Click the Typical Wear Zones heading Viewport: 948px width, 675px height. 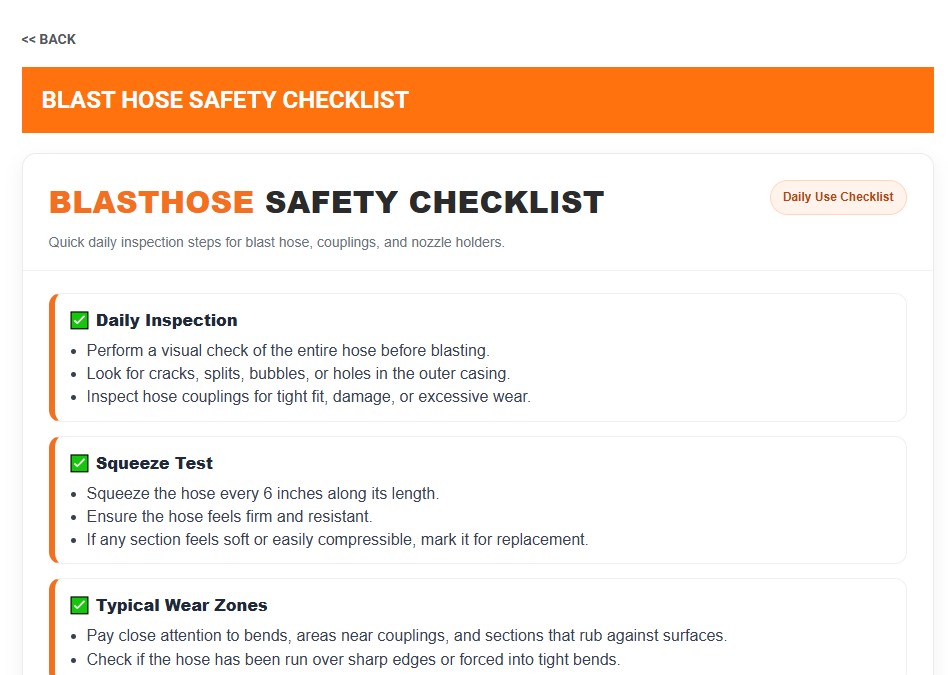coord(182,605)
